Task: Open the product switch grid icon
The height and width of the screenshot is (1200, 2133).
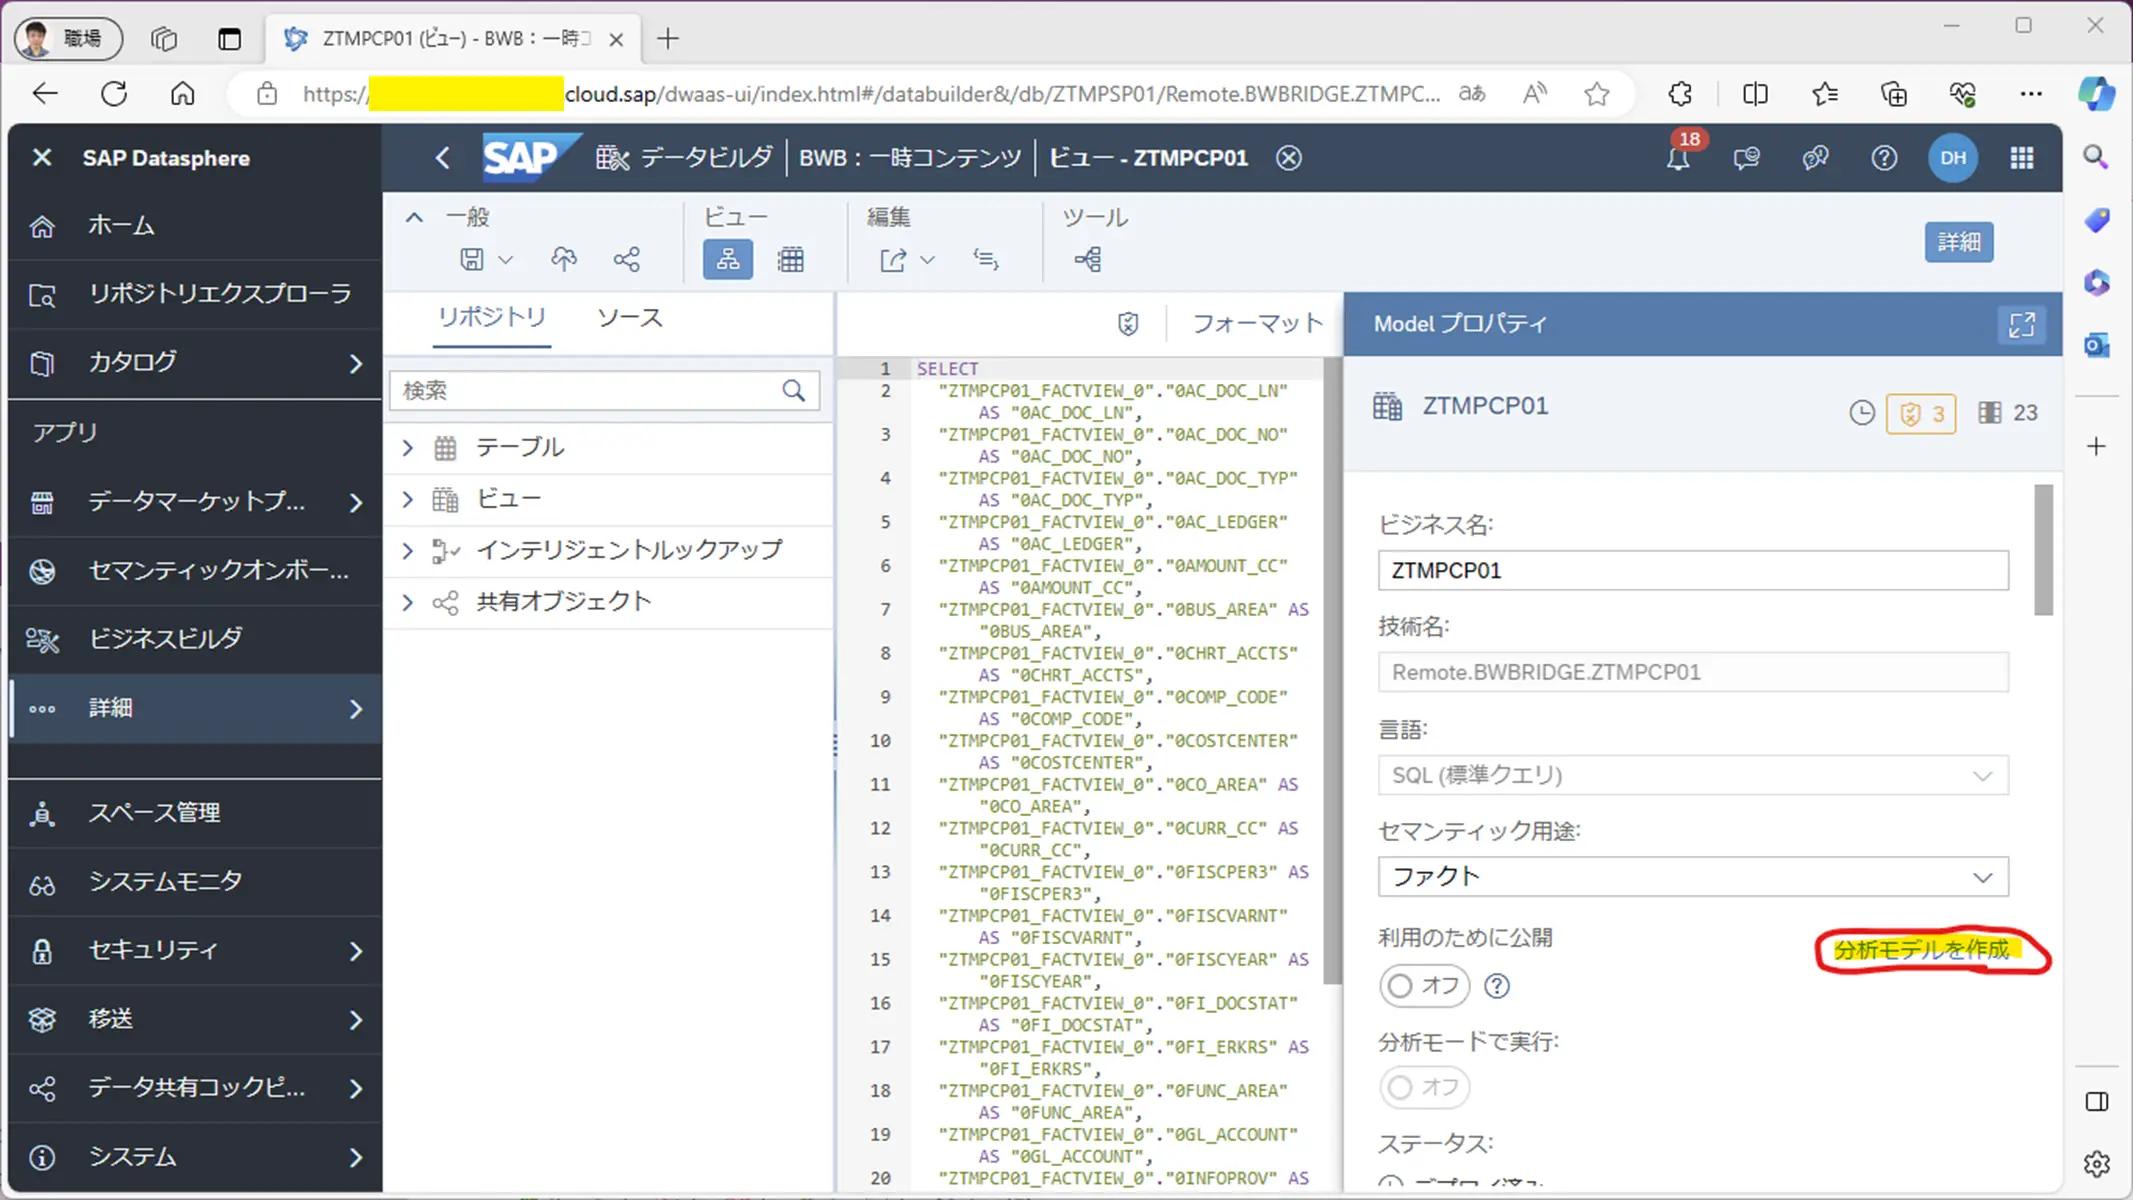Action: (2022, 158)
